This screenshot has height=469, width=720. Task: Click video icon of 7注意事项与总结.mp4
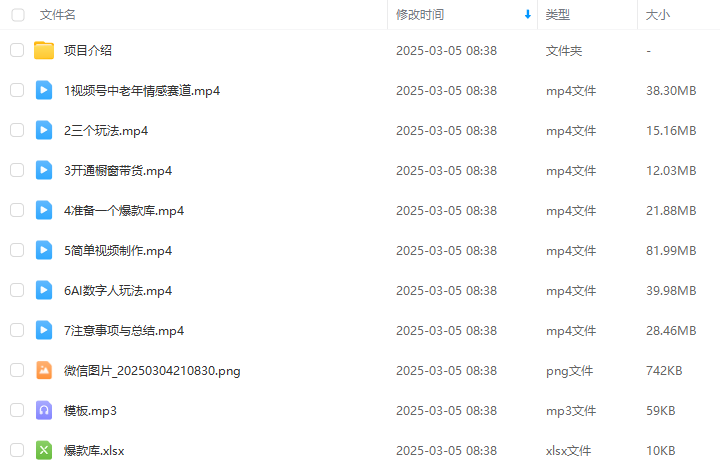point(44,330)
